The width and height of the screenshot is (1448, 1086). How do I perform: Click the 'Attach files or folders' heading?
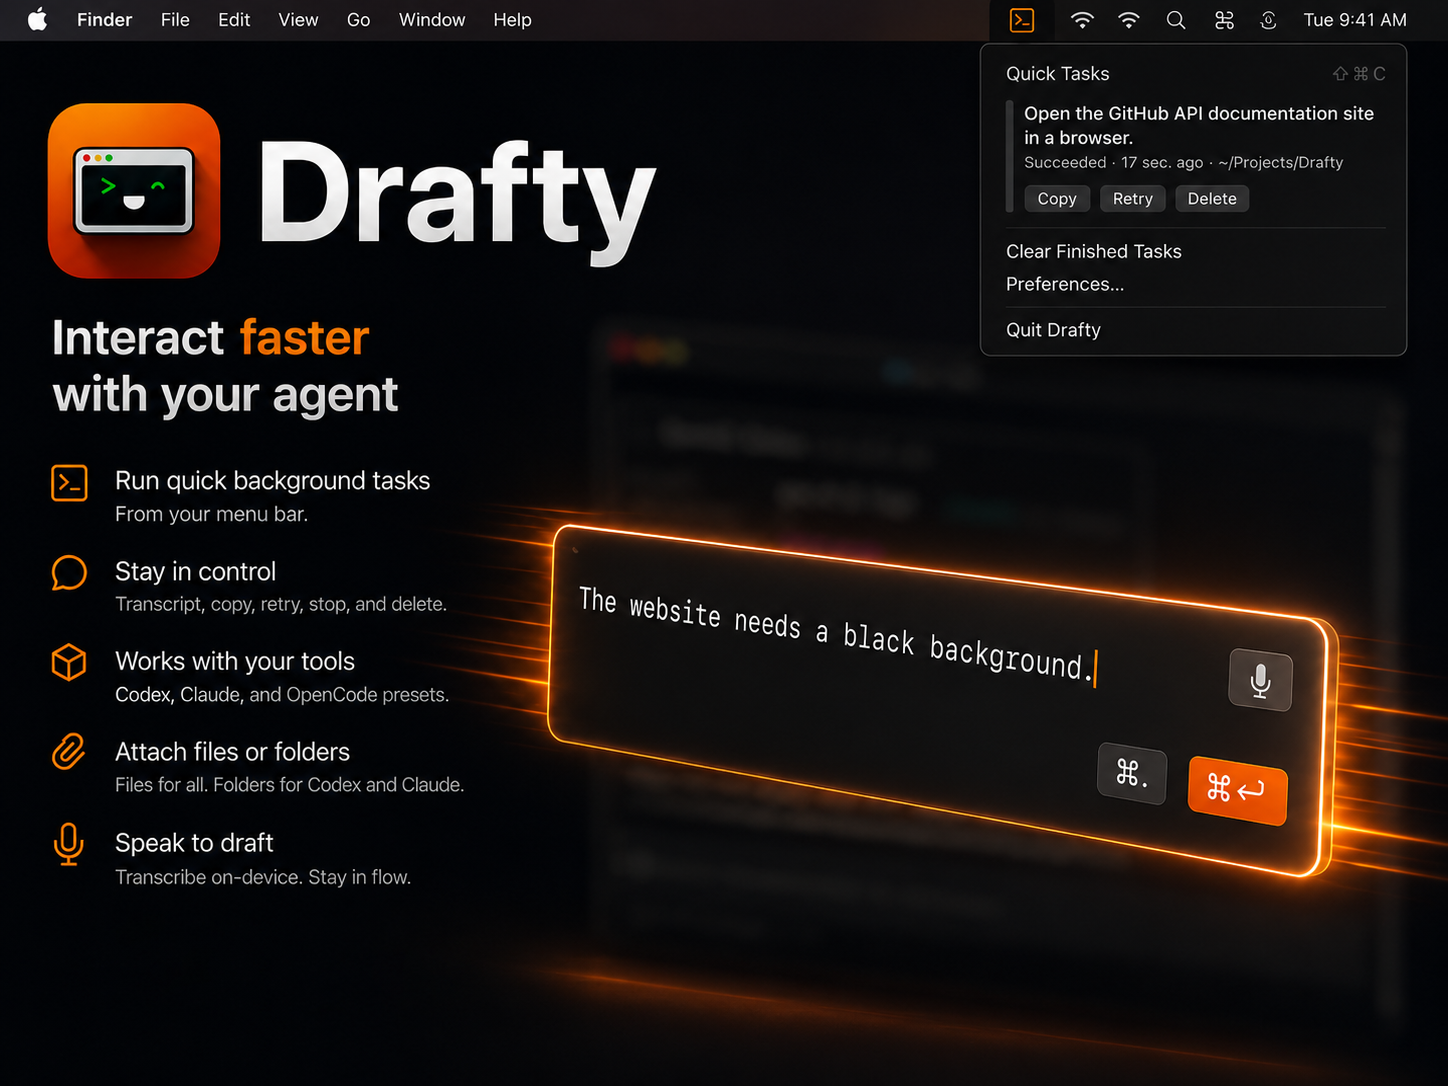coord(232,752)
